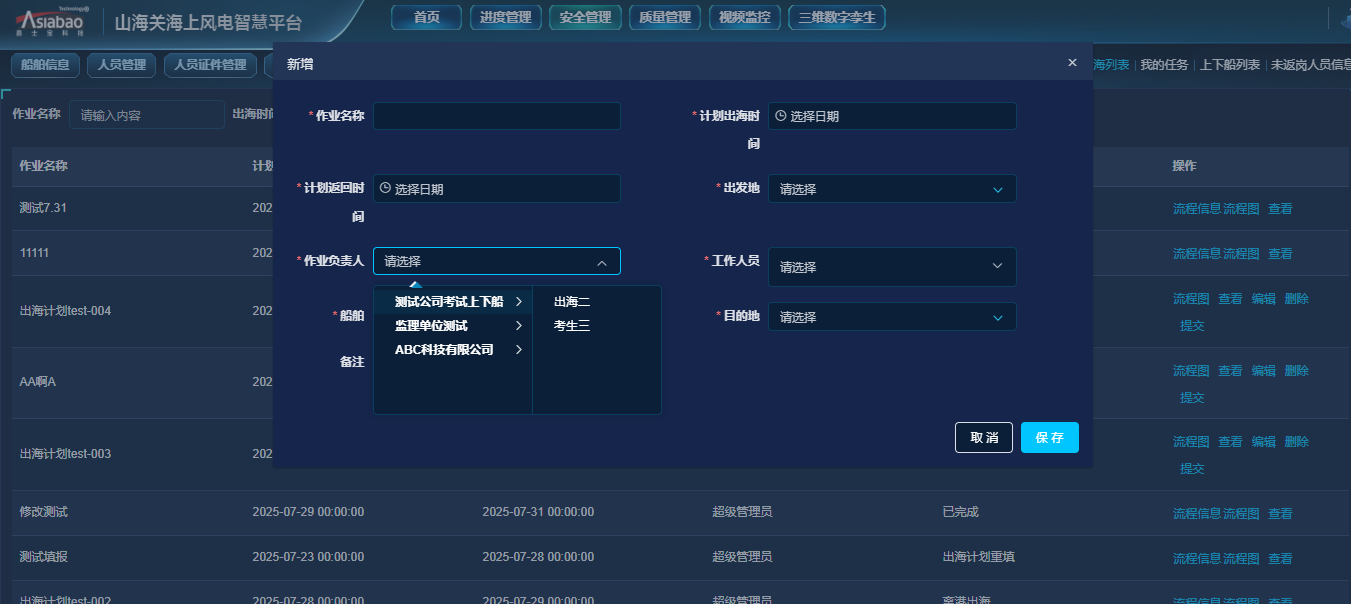
Task: Open the 安全管理 menu
Action: pyautogui.click(x=585, y=17)
